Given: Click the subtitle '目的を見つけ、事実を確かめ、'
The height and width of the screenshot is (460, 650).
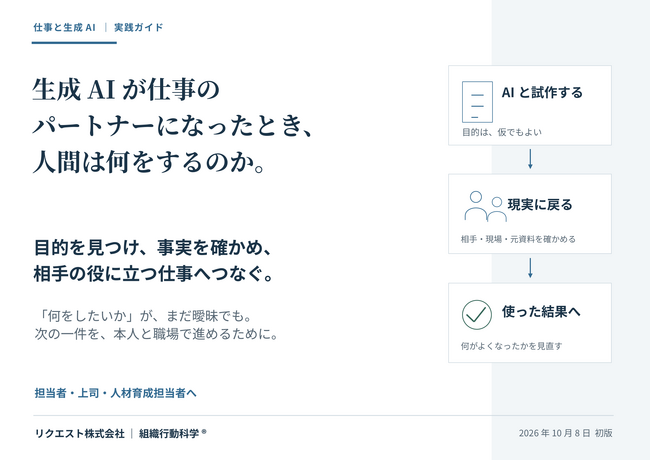Looking at the screenshot, I should 153,247.
